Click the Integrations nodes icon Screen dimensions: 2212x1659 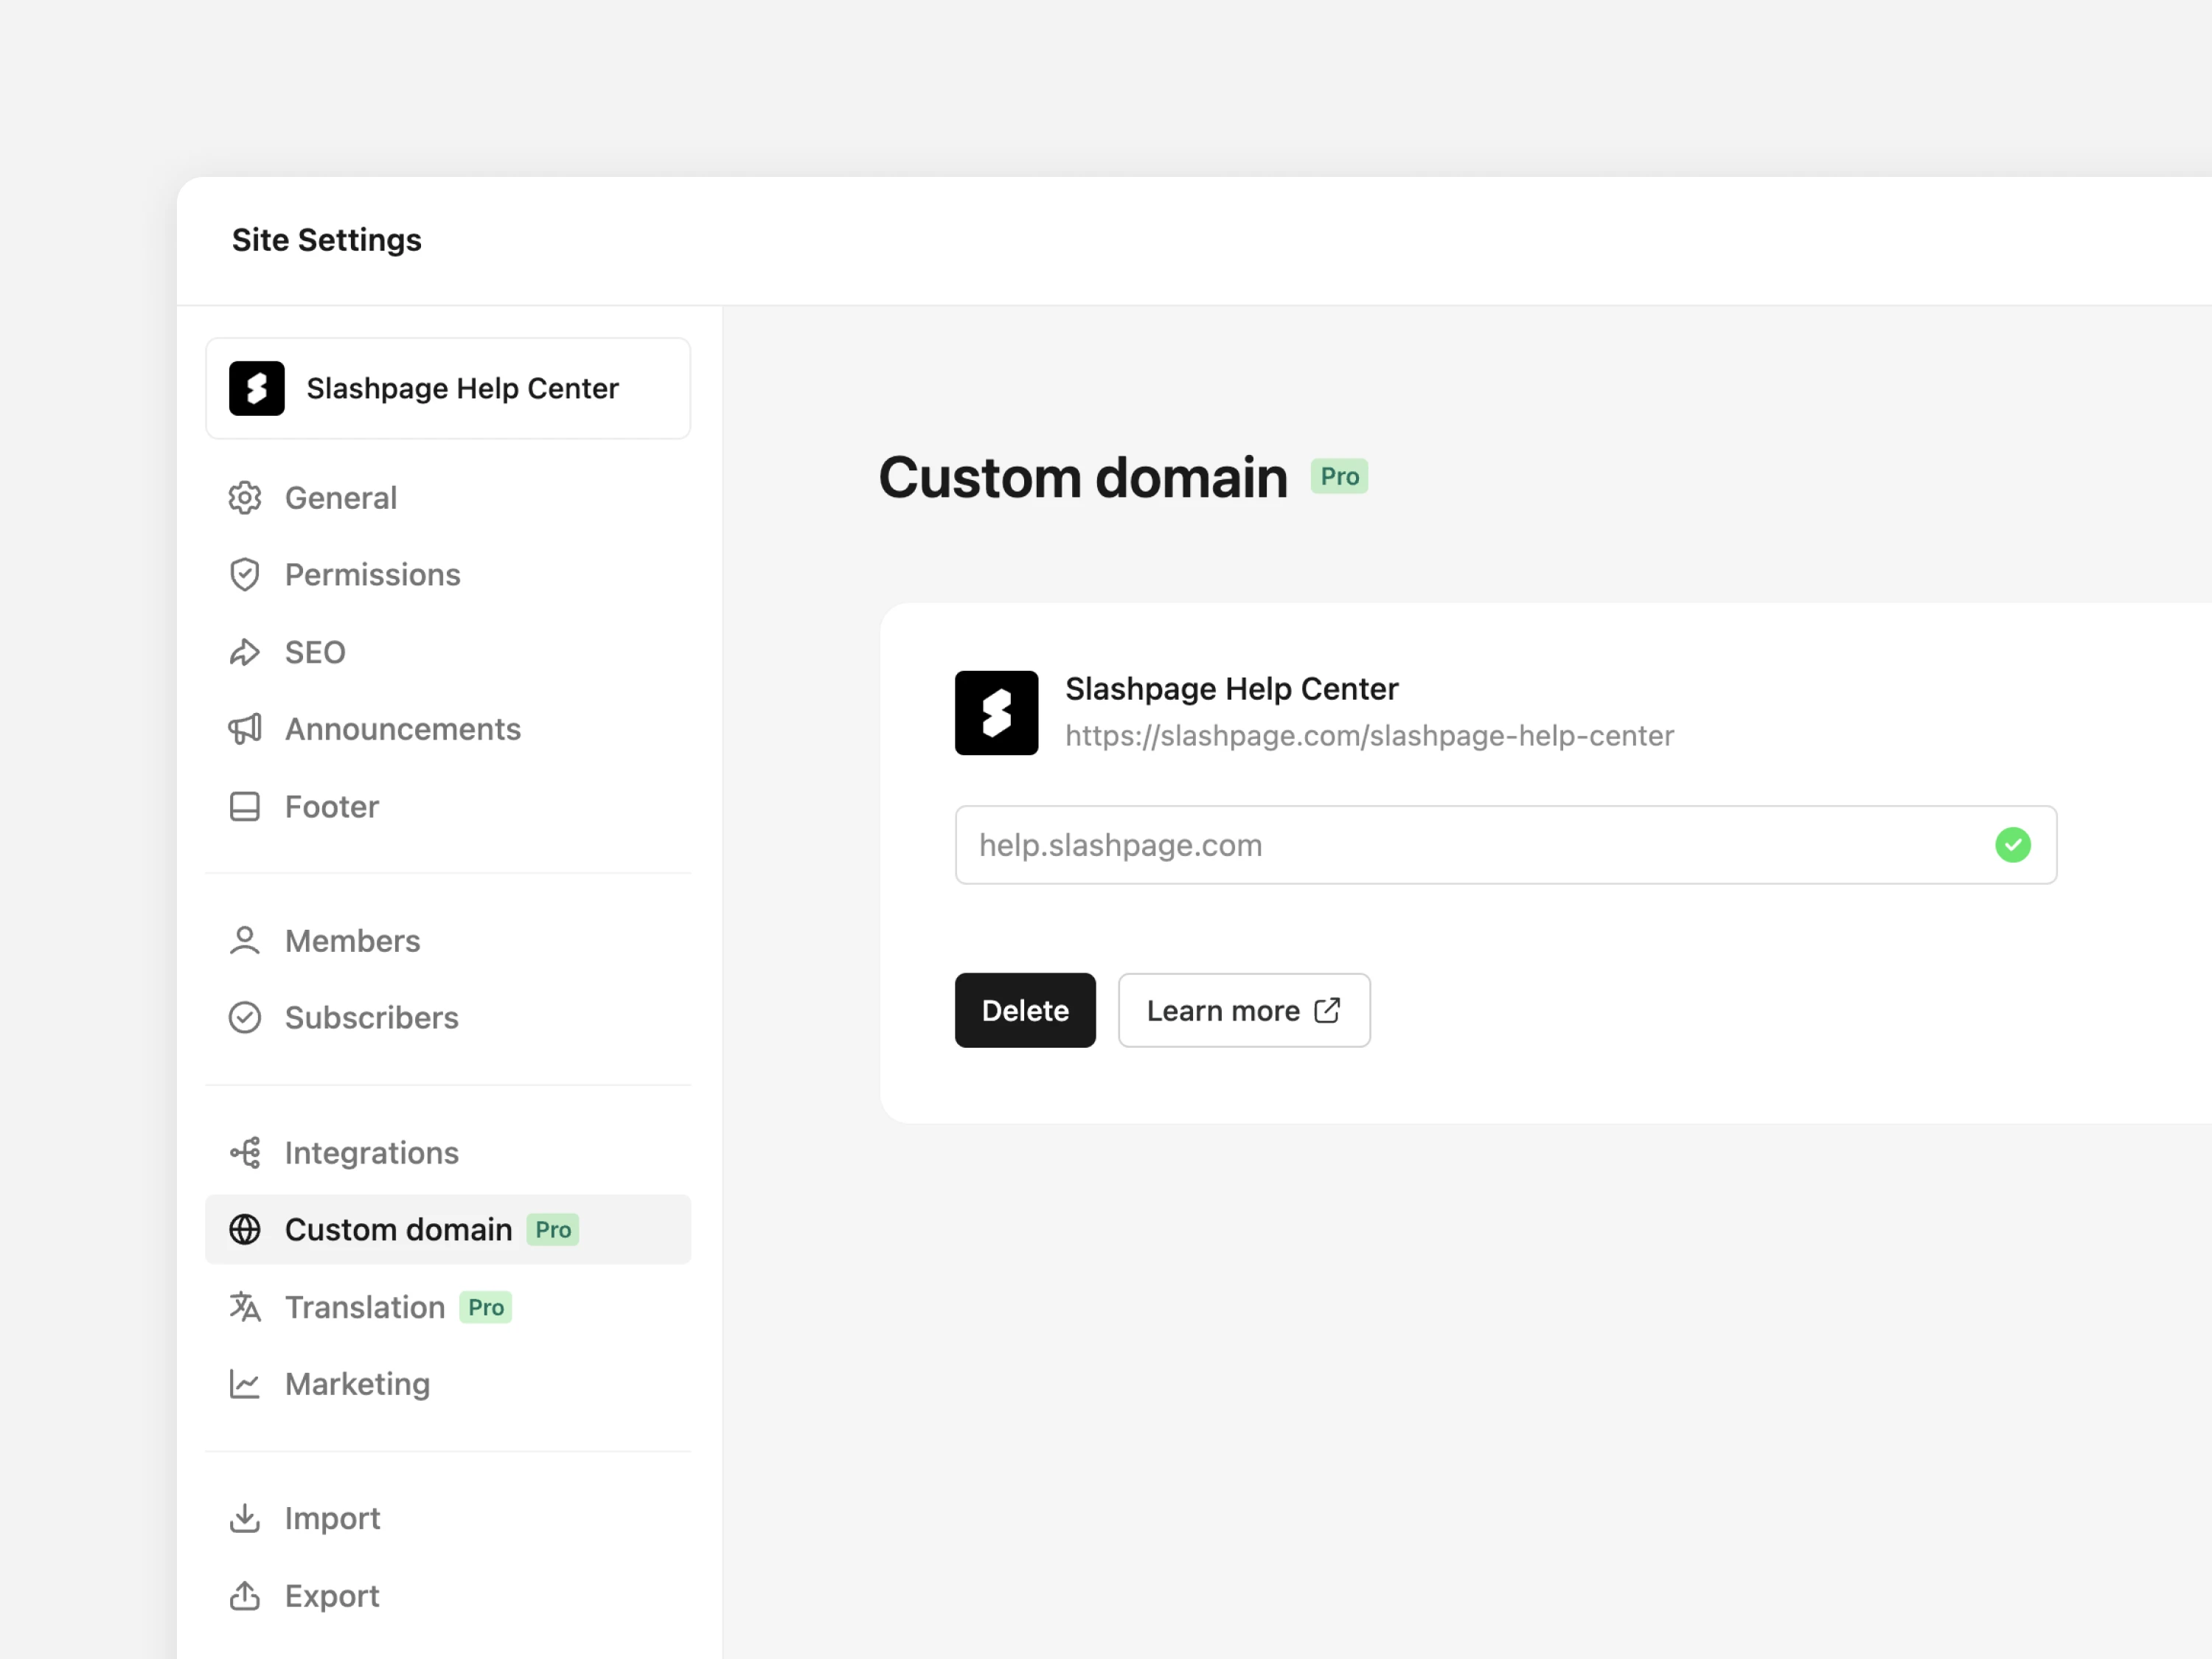[x=245, y=1153]
